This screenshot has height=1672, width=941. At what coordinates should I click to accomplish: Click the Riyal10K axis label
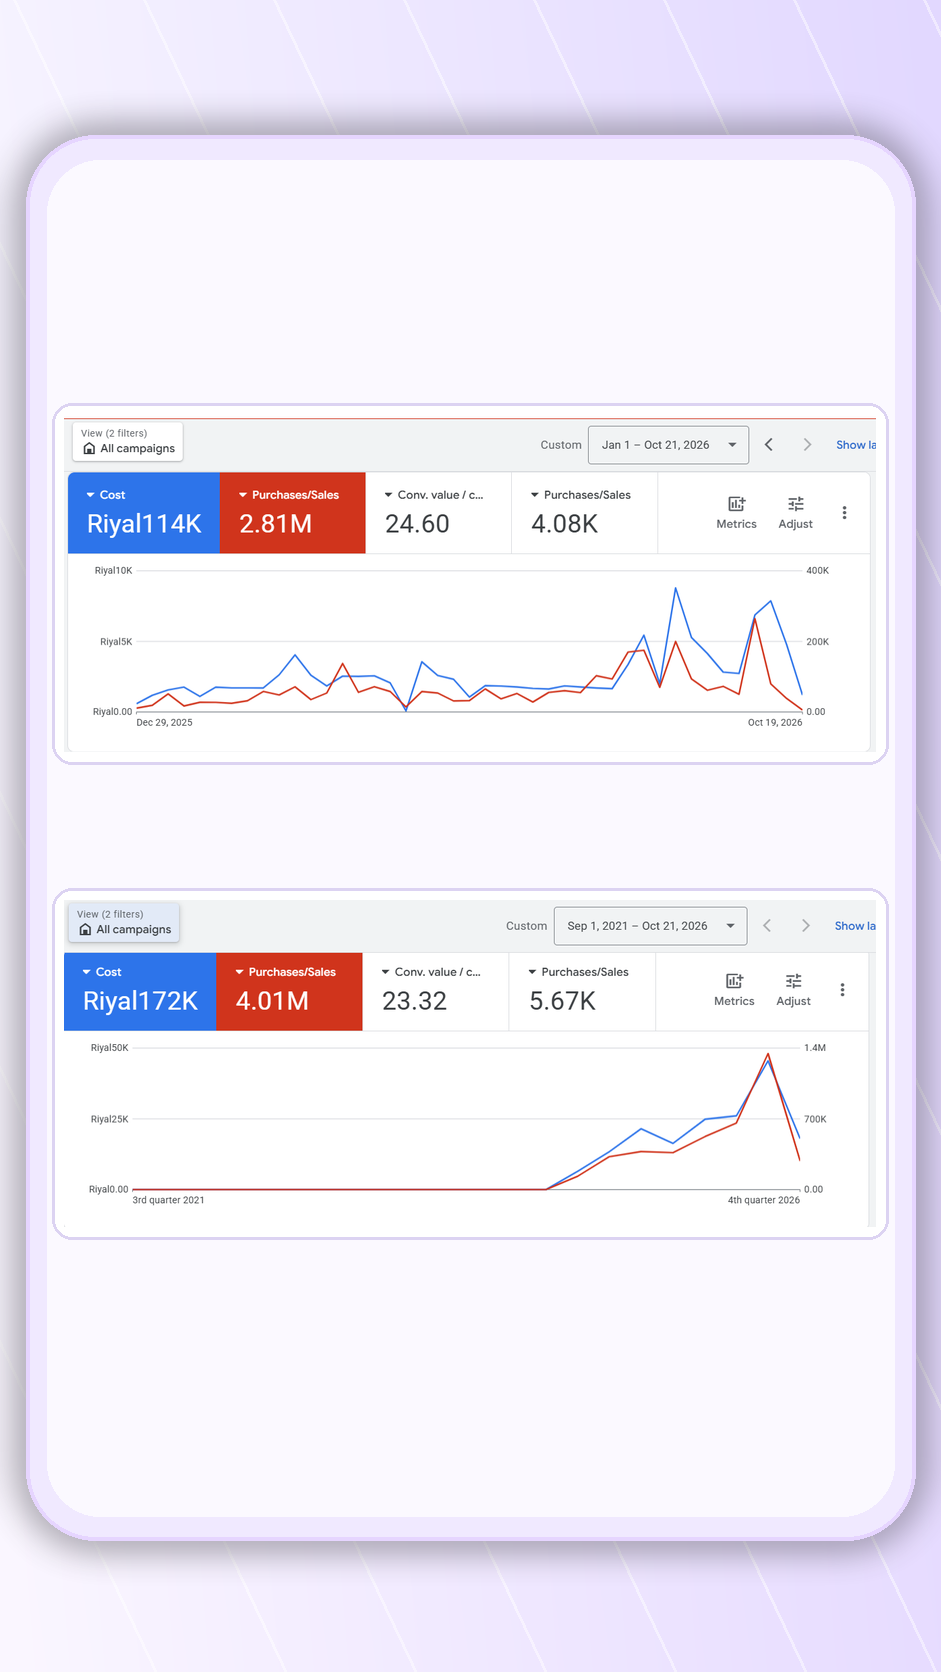pyautogui.click(x=113, y=571)
